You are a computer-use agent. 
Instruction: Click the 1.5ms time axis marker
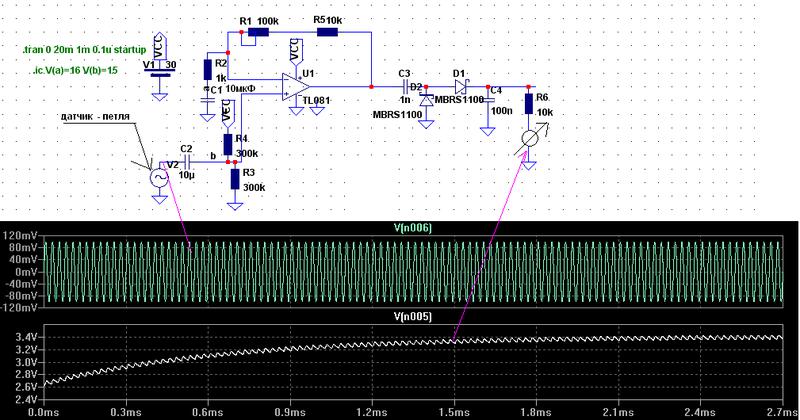pos(454,411)
